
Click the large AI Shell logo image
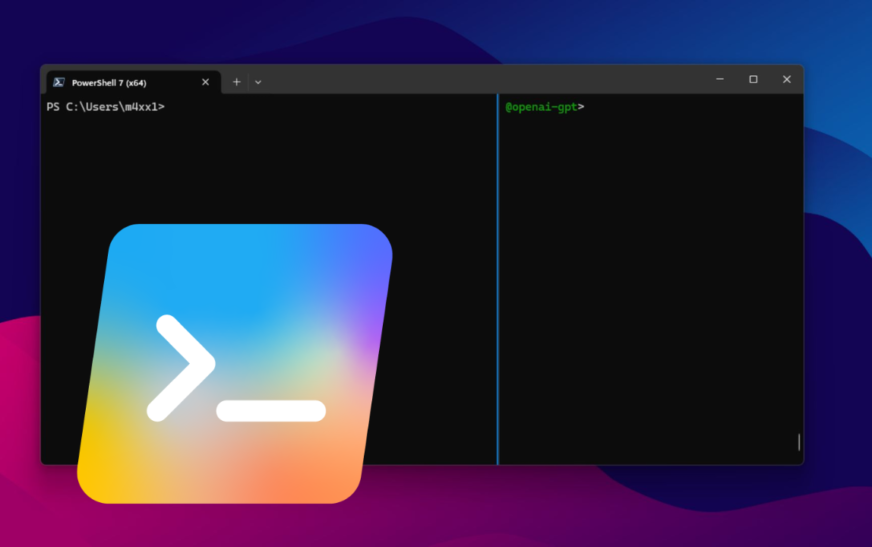pyautogui.click(x=235, y=364)
